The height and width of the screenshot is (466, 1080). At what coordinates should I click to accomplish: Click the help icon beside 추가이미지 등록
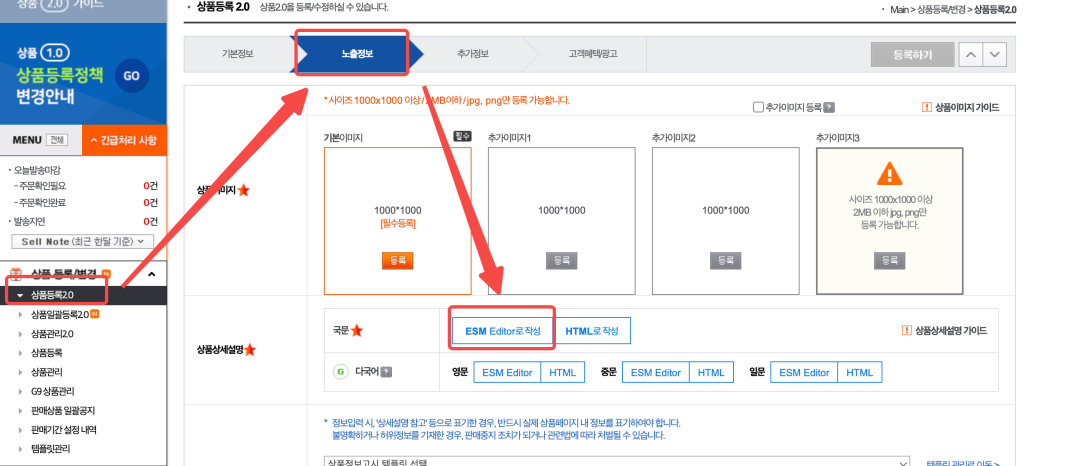(x=829, y=107)
